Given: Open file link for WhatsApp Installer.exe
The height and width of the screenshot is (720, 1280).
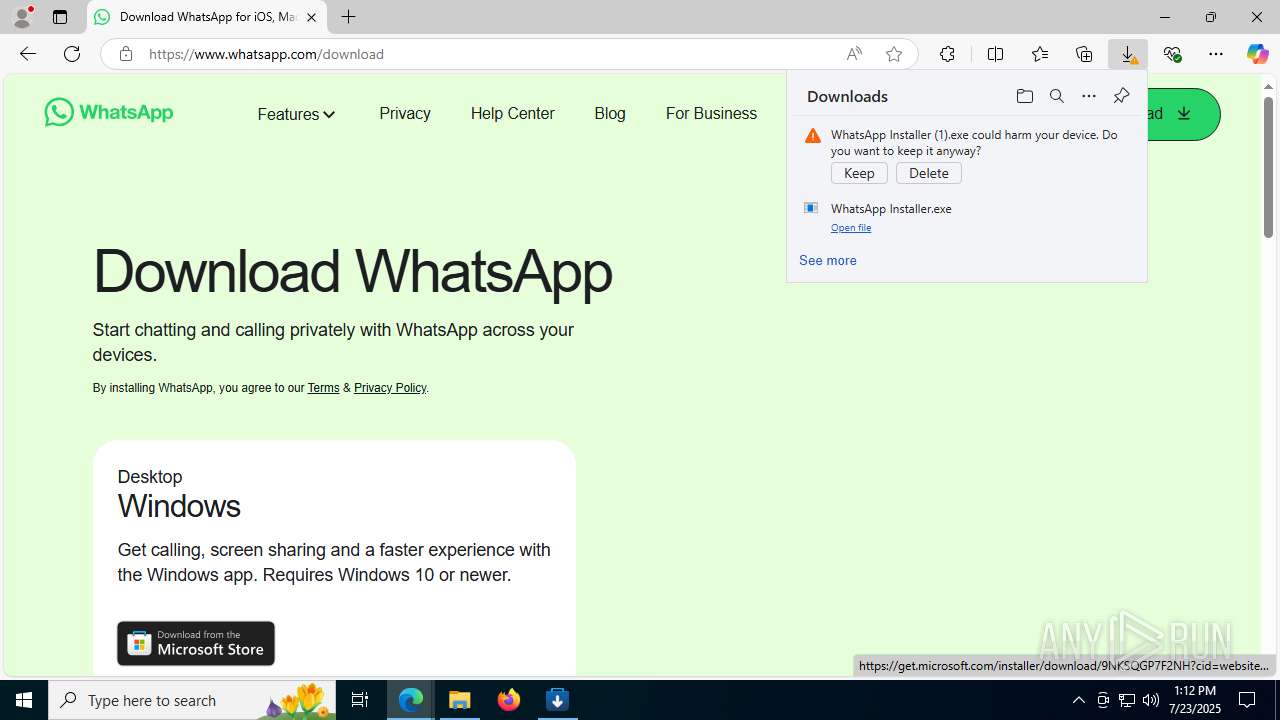Looking at the screenshot, I should pyautogui.click(x=851, y=228).
